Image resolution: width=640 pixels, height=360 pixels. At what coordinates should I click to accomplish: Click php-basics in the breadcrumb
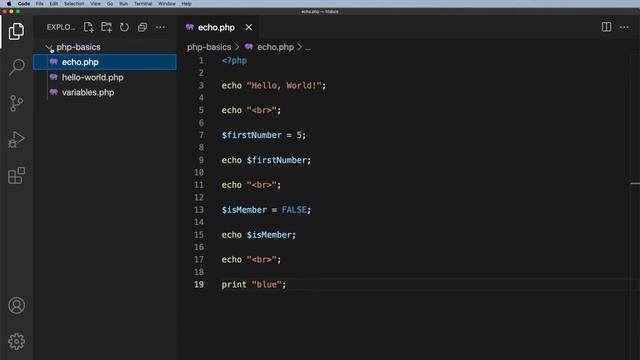209,47
